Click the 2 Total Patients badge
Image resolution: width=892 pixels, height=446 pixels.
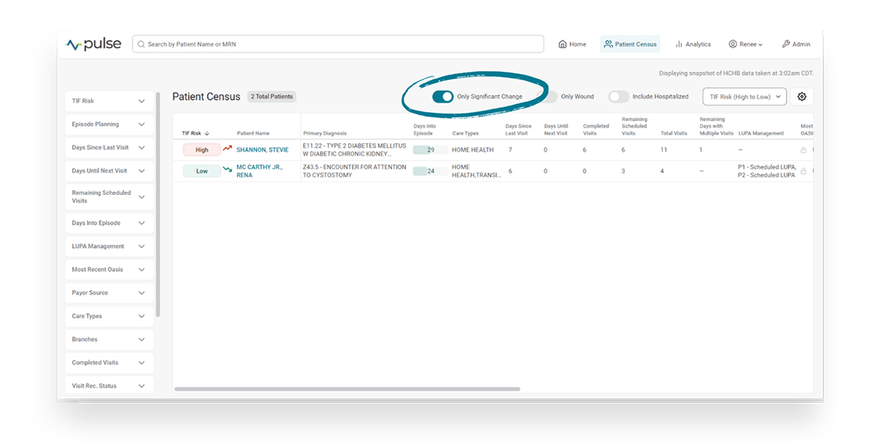point(272,97)
